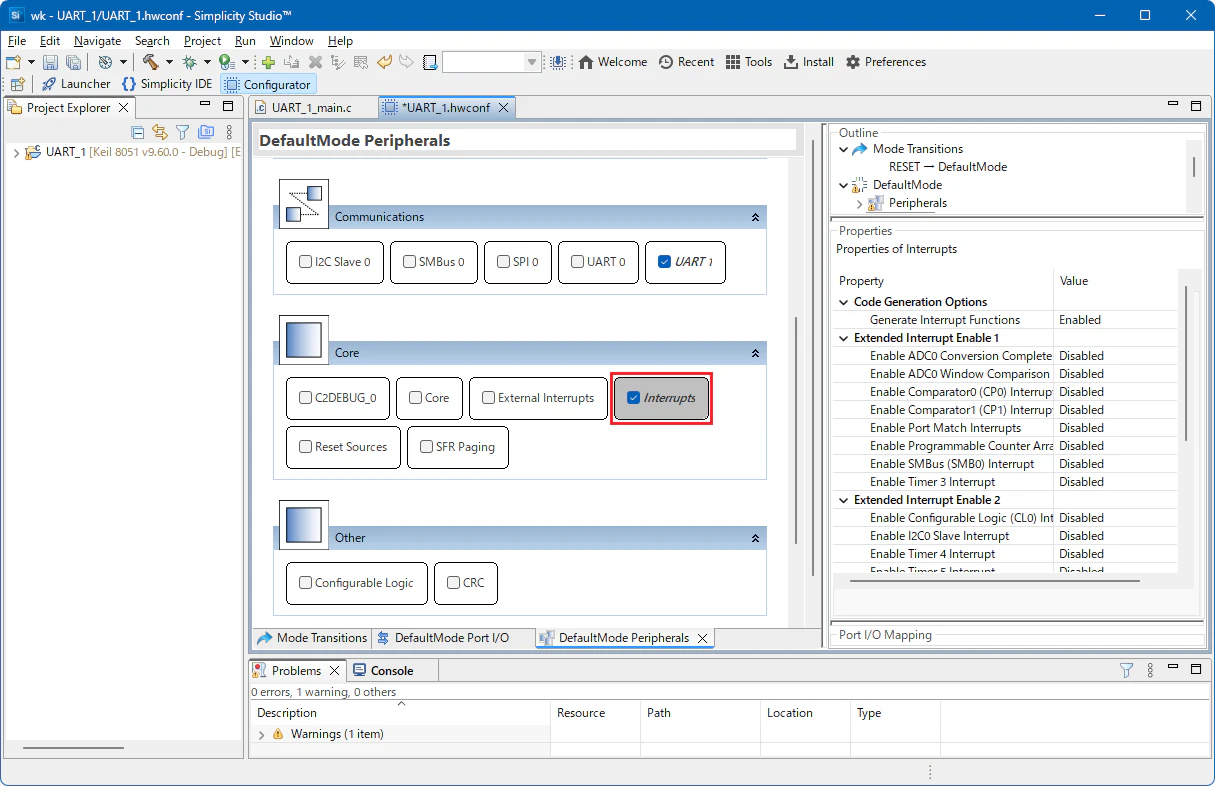
Task: Close the UART_1.hwconf editor tab
Action: (x=504, y=107)
